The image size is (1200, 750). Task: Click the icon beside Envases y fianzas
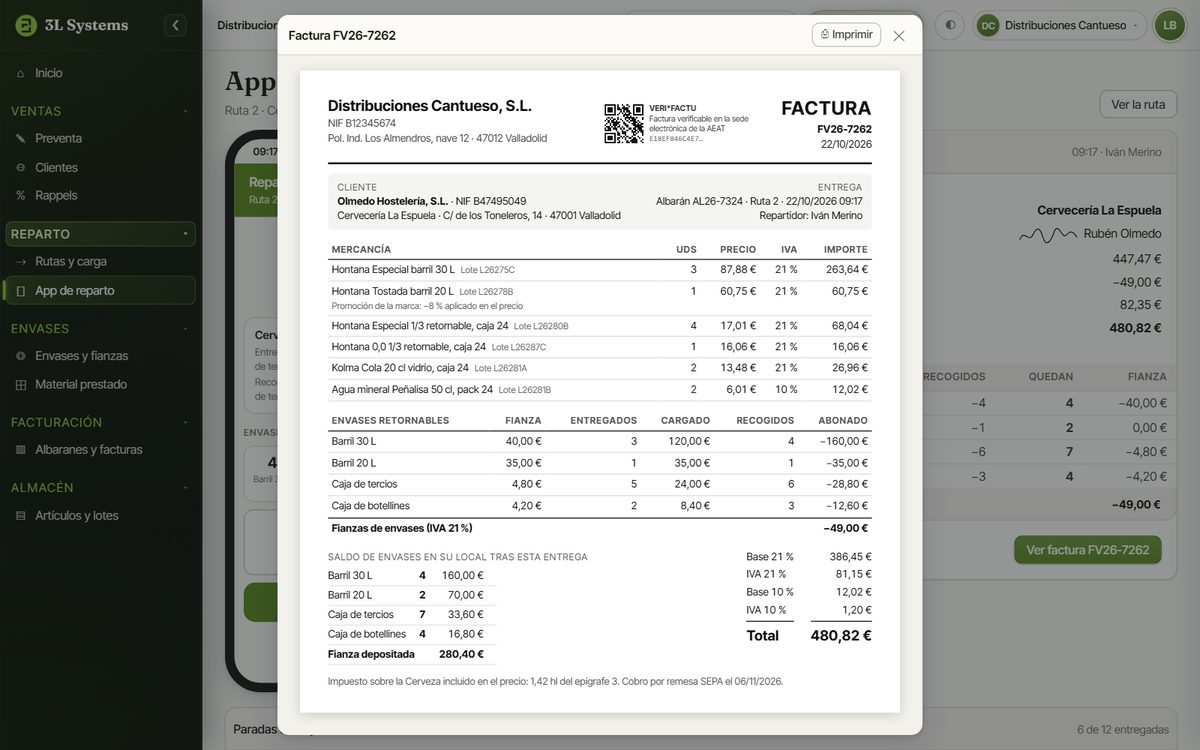click(x=21, y=356)
